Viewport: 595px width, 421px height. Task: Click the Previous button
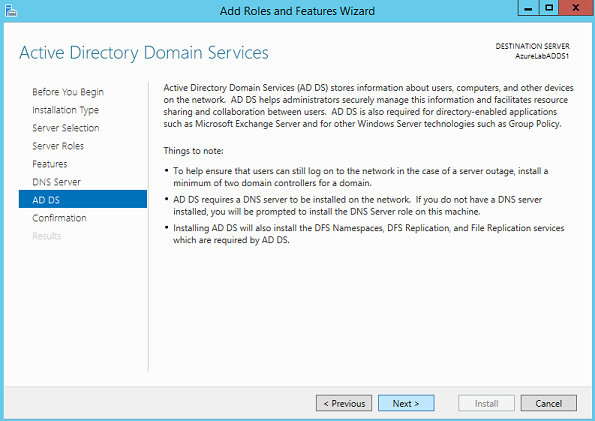coord(344,403)
